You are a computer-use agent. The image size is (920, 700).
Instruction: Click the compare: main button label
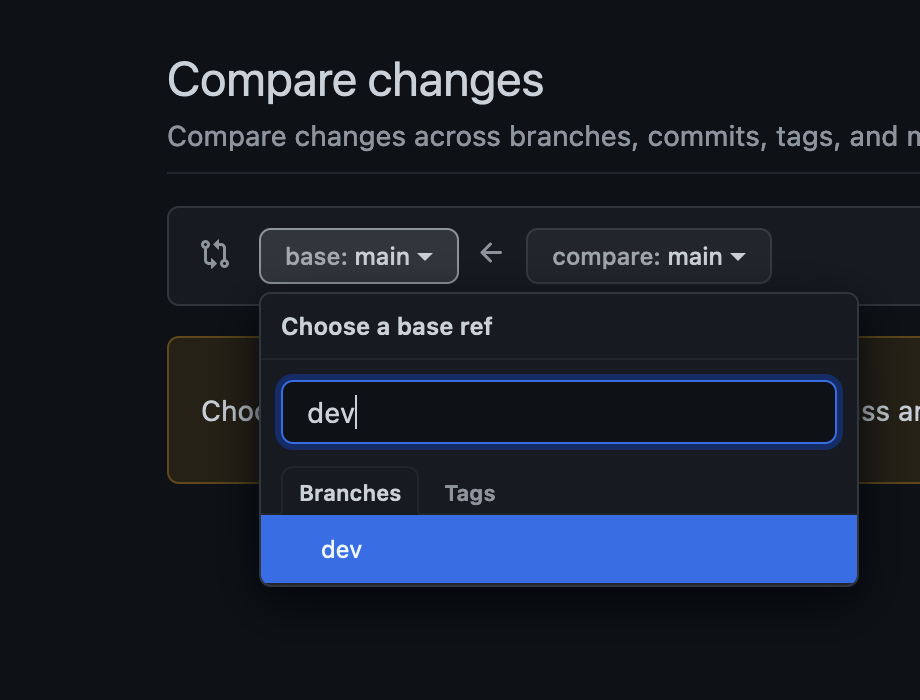click(x=635, y=256)
